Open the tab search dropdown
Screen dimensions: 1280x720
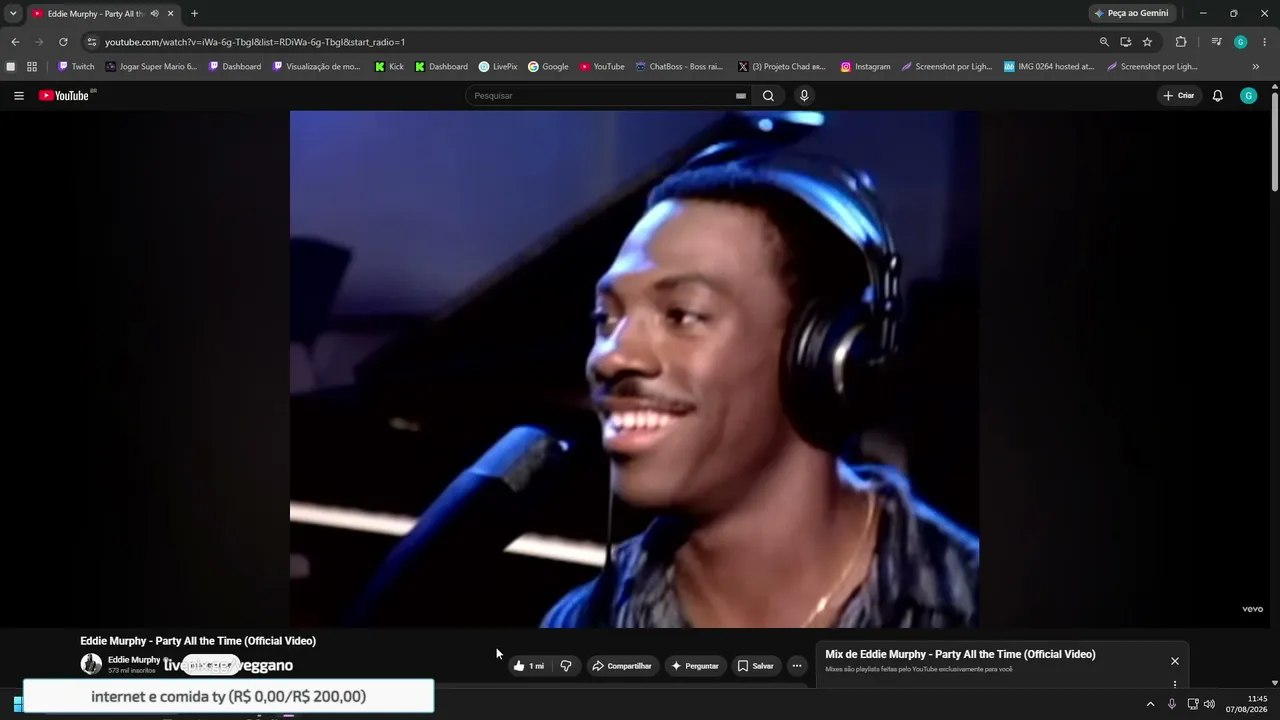click(x=13, y=14)
